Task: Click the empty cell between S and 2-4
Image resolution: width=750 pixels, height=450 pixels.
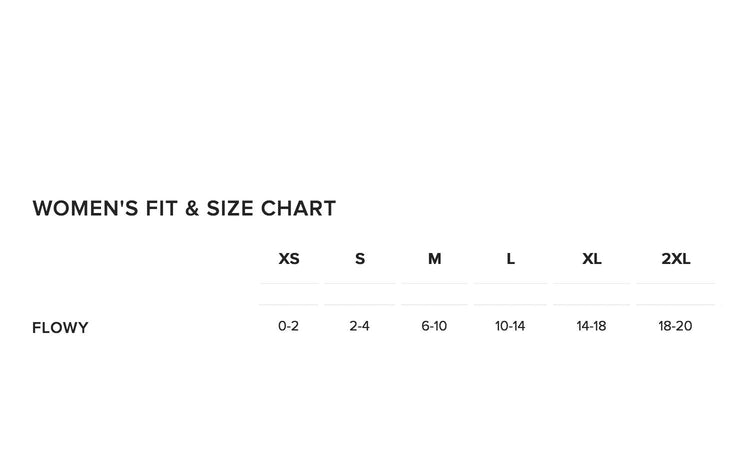Action: 360,294
